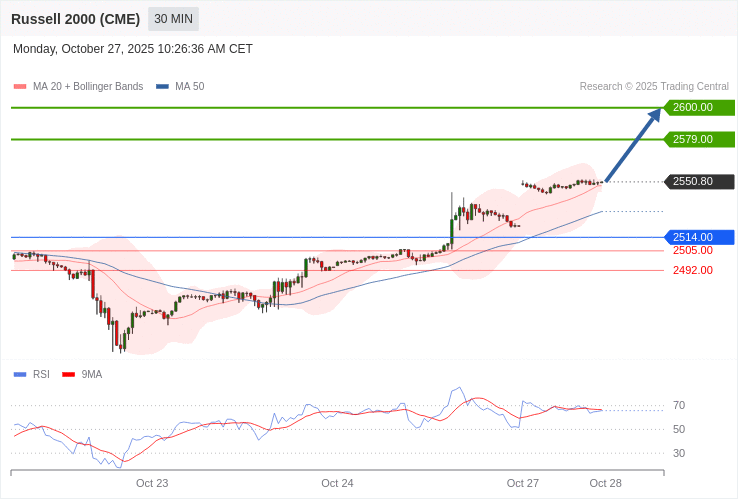Click the Research © 2025 Trading Central credit
The image size is (738, 500).
click(654, 87)
